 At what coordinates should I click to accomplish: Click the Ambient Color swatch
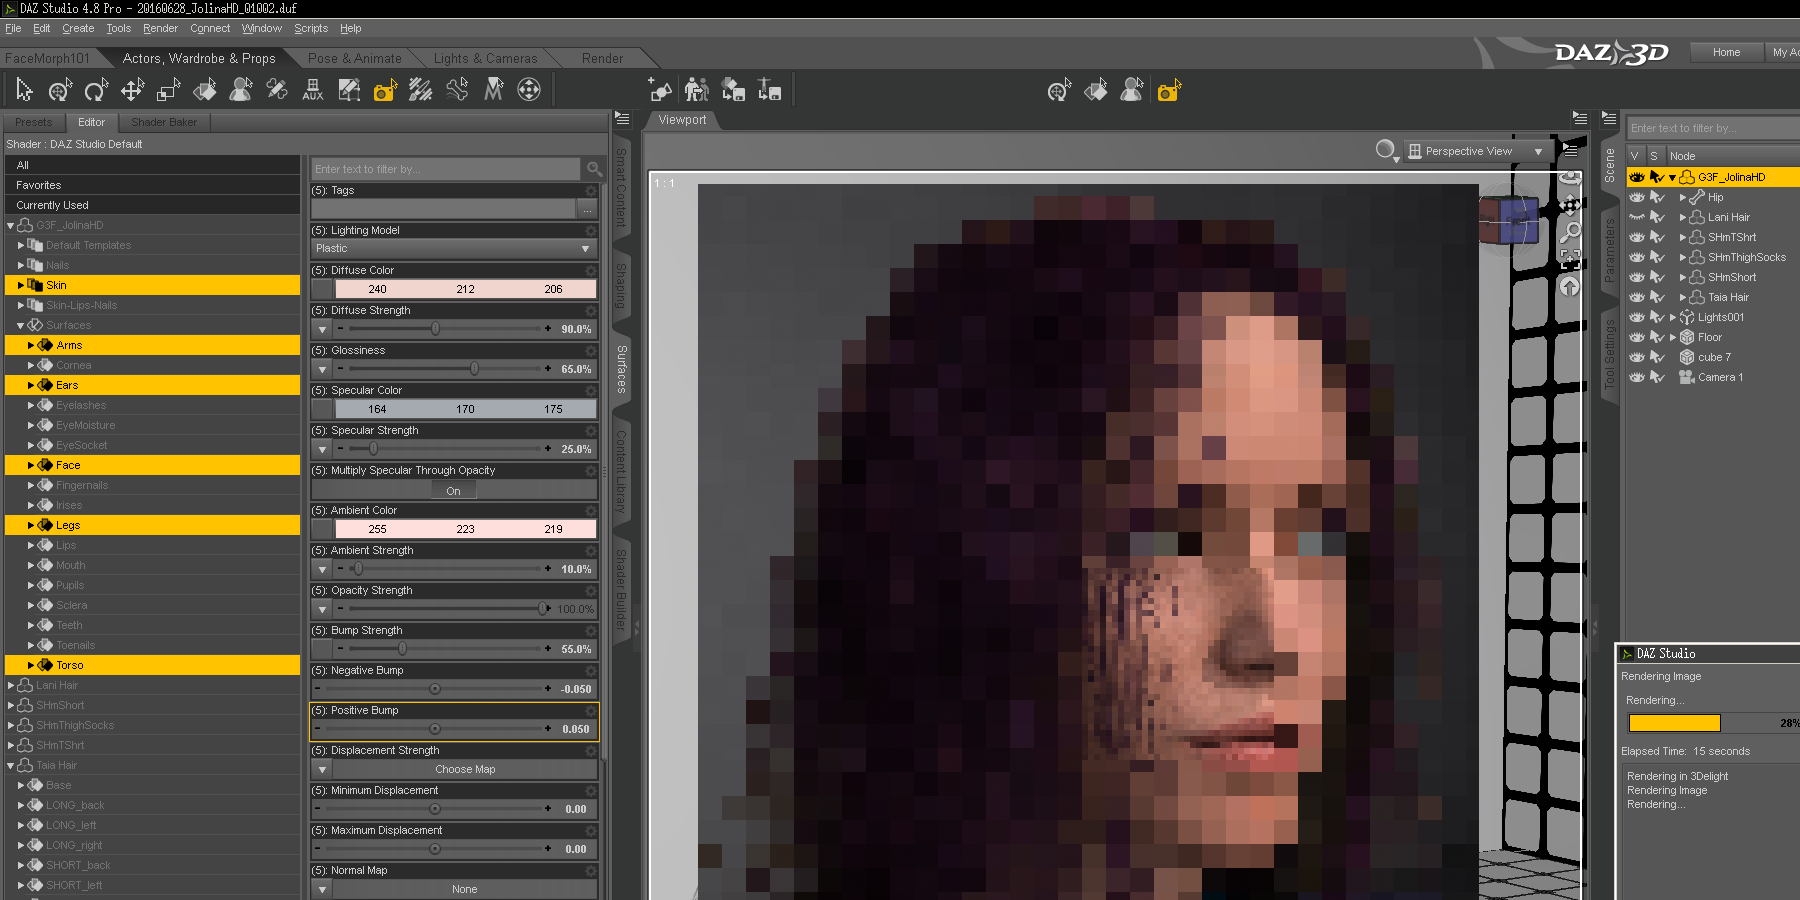[x=466, y=529]
